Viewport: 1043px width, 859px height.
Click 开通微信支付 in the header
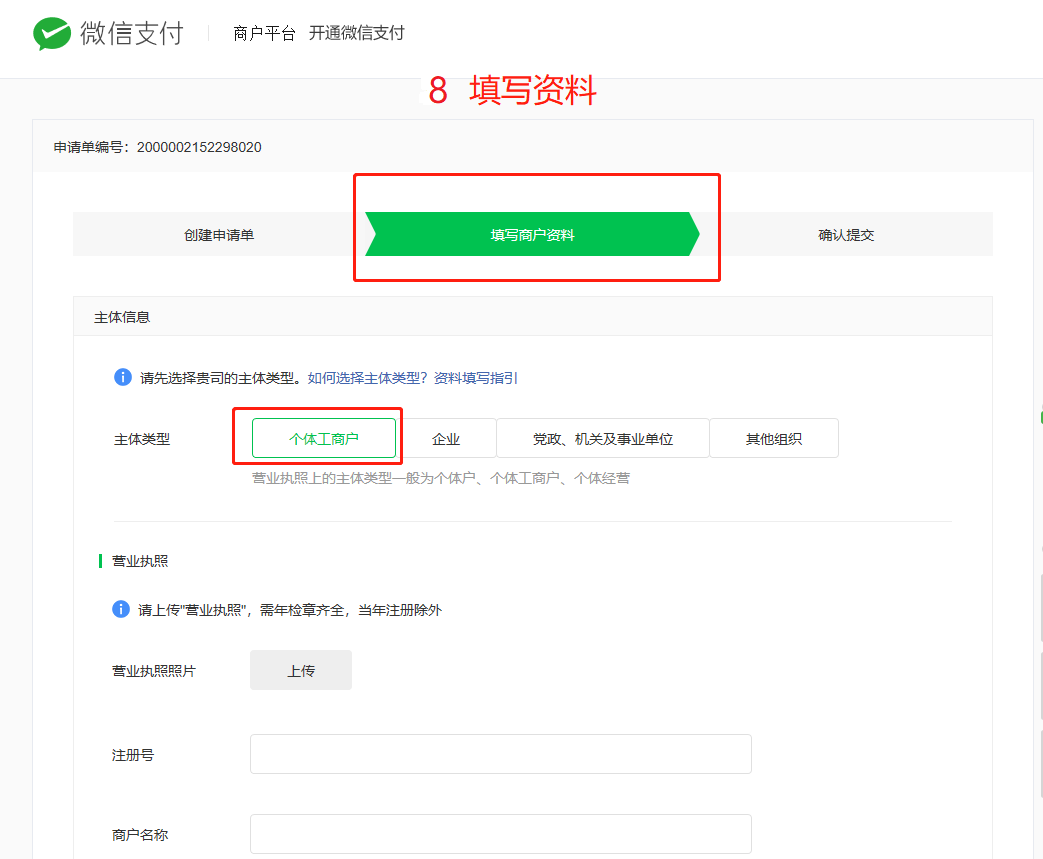click(x=356, y=33)
